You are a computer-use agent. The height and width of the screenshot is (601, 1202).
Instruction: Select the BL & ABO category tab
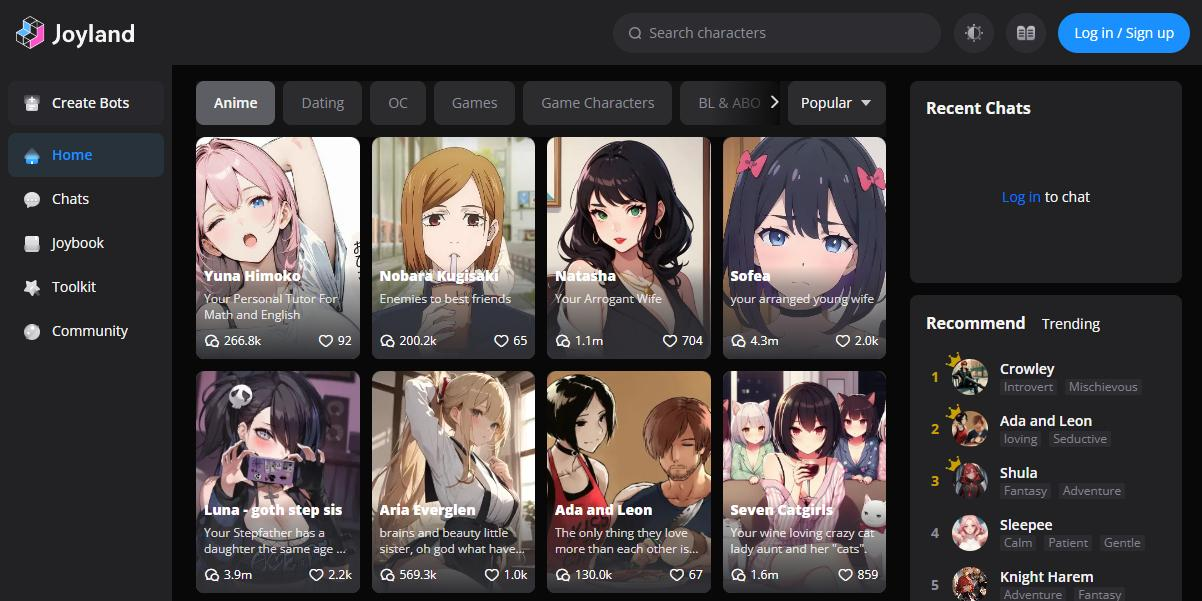[729, 103]
